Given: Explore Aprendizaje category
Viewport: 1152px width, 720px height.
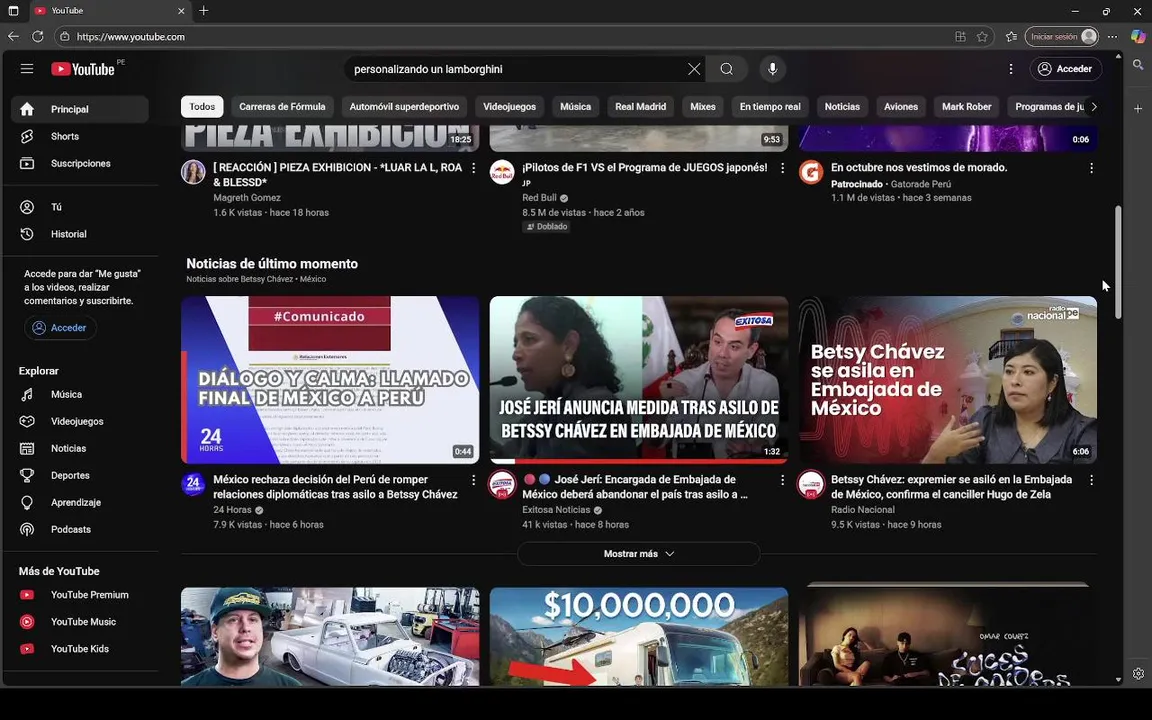Looking at the screenshot, I should (79, 503).
